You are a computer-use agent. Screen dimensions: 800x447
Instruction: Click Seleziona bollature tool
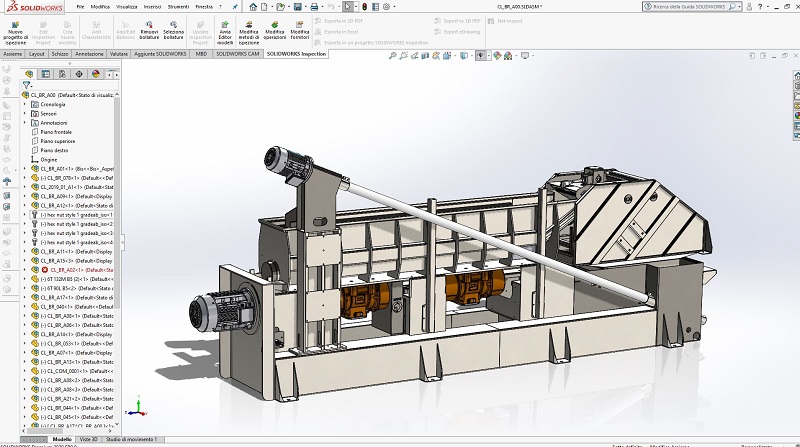coord(173,23)
